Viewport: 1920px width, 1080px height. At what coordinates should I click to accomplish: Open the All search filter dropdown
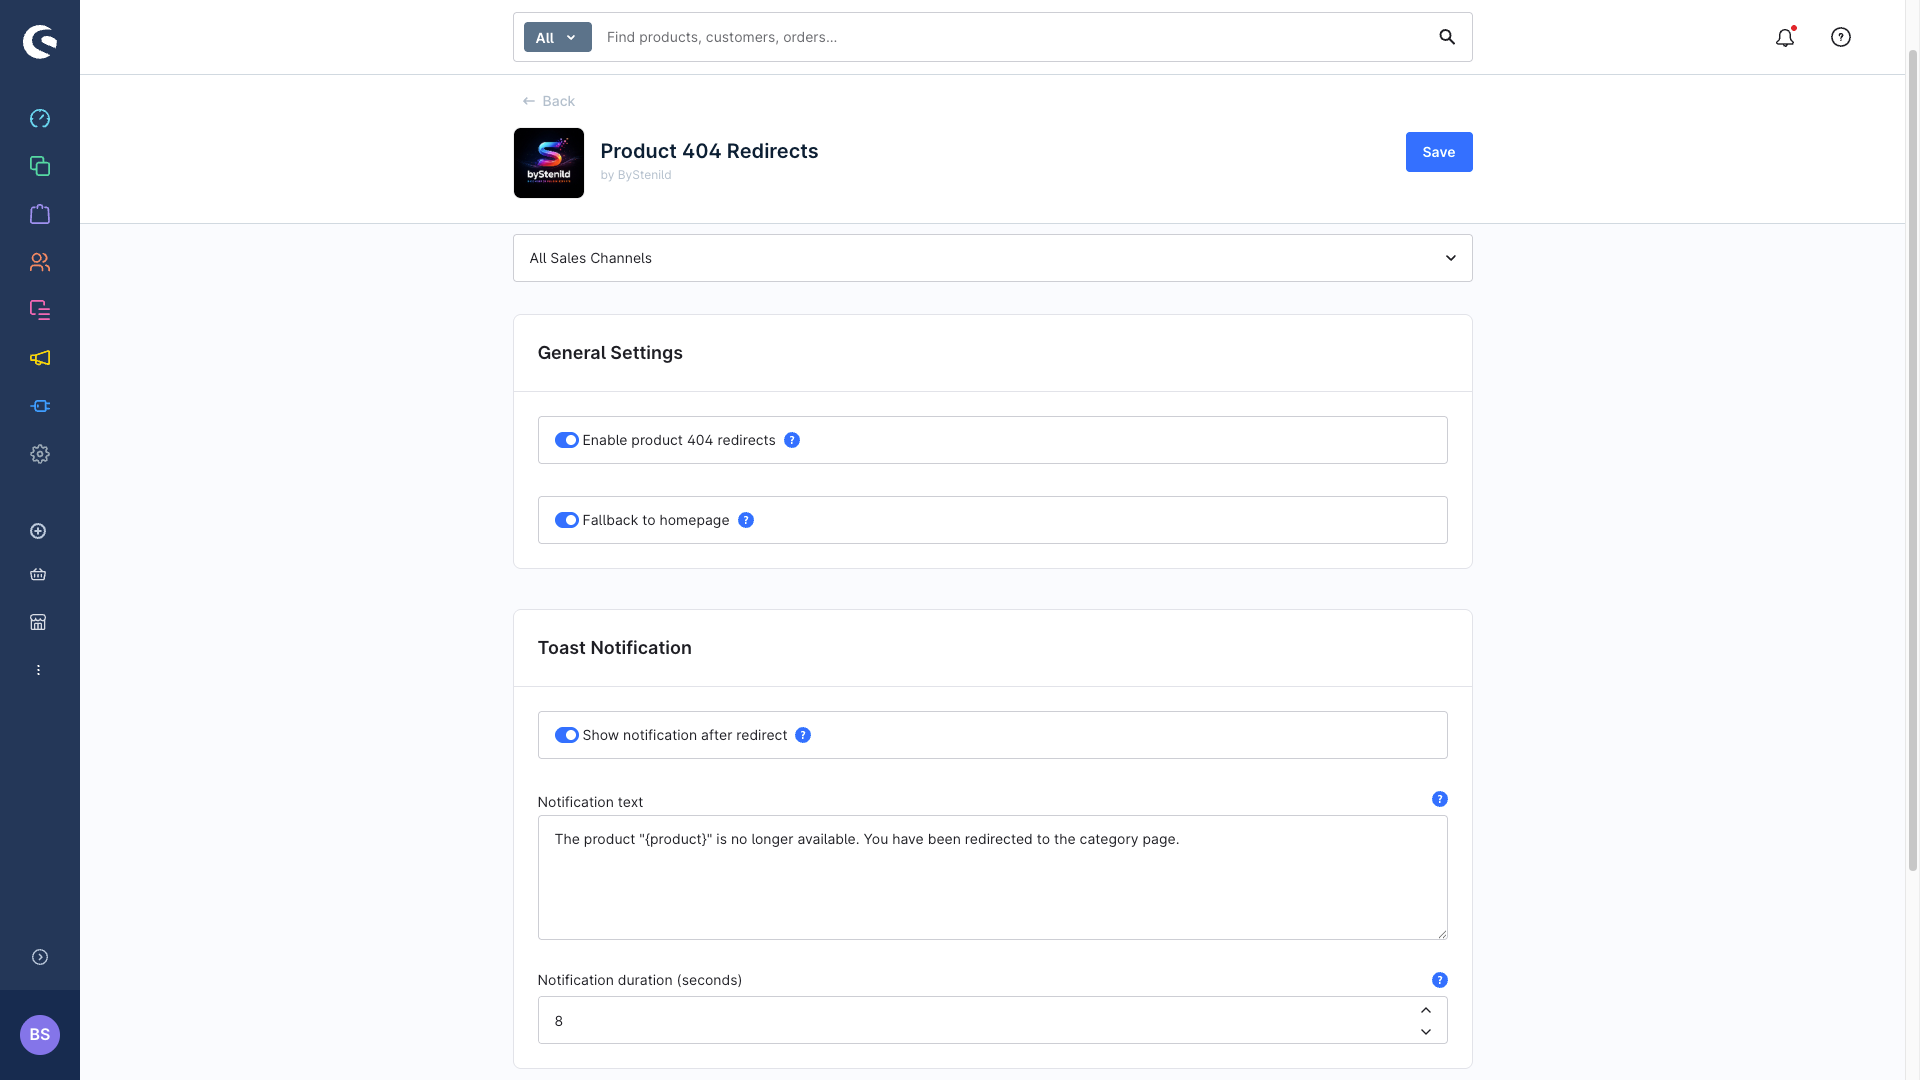point(557,37)
